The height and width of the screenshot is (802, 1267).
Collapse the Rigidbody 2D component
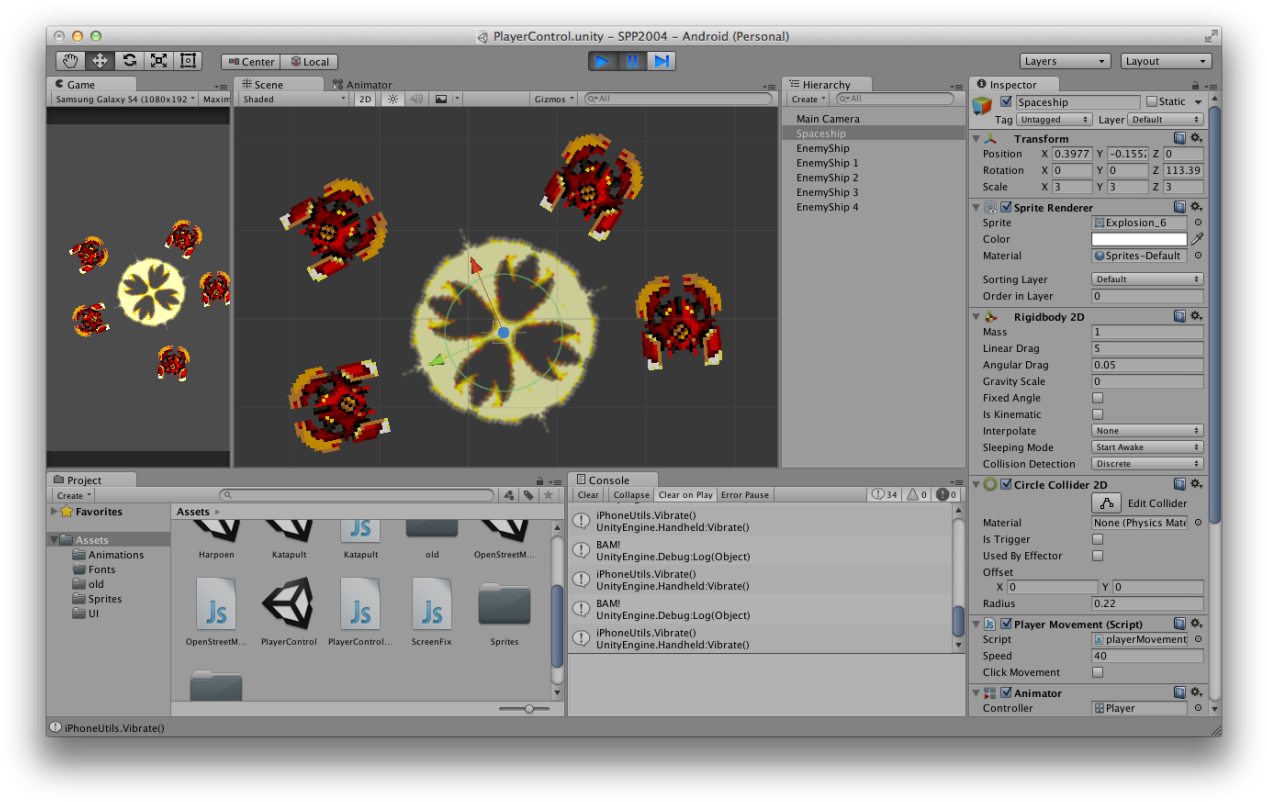[977, 317]
